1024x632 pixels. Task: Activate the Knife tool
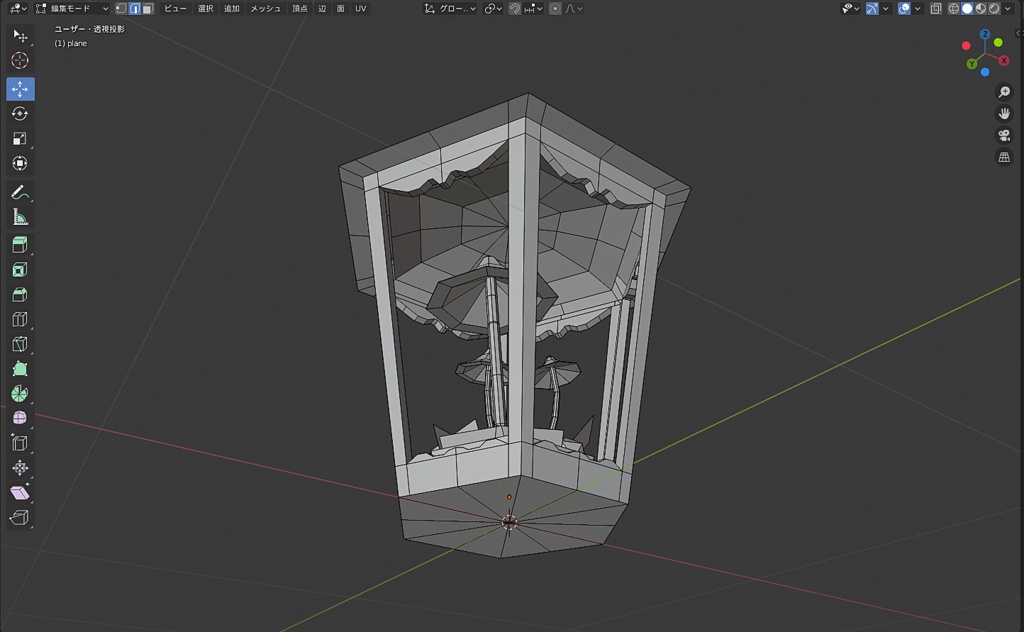20,344
